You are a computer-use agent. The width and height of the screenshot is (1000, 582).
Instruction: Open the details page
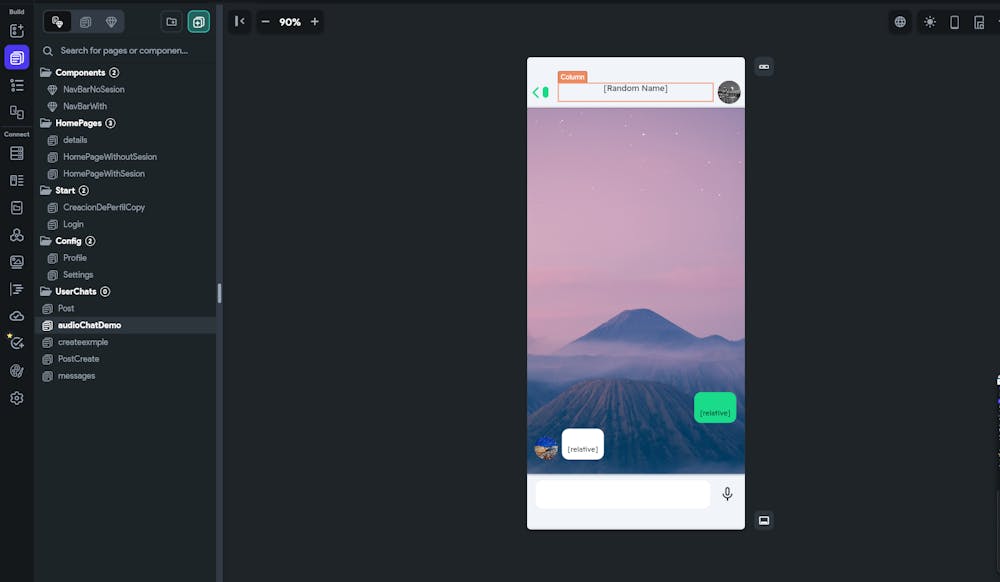click(x=75, y=140)
